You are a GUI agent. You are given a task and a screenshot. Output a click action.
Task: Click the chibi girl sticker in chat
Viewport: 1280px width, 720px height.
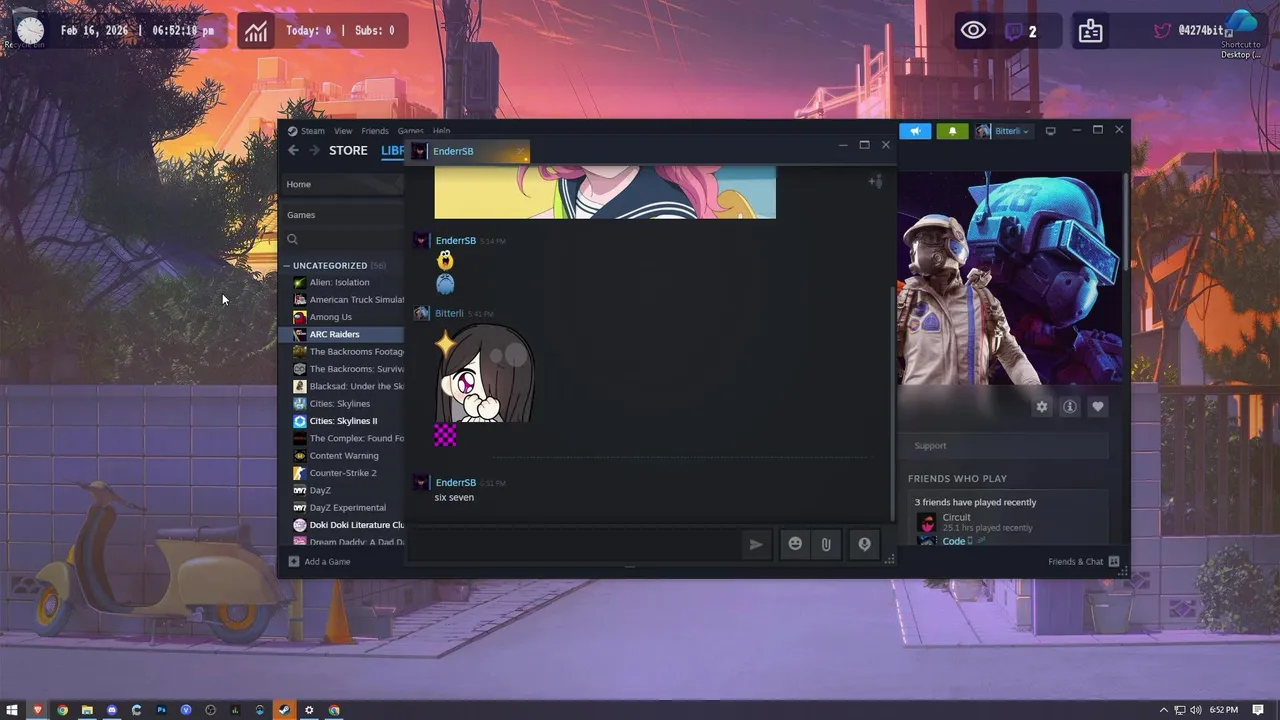coord(484,373)
